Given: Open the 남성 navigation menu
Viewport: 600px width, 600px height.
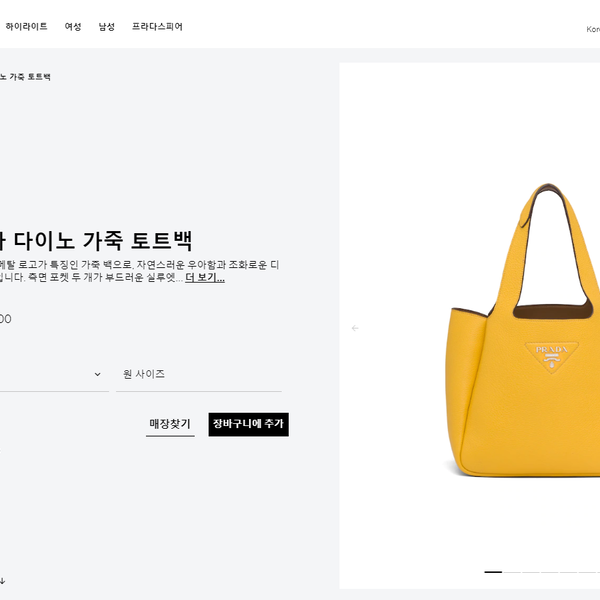Looking at the screenshot, I should point(107,26).
